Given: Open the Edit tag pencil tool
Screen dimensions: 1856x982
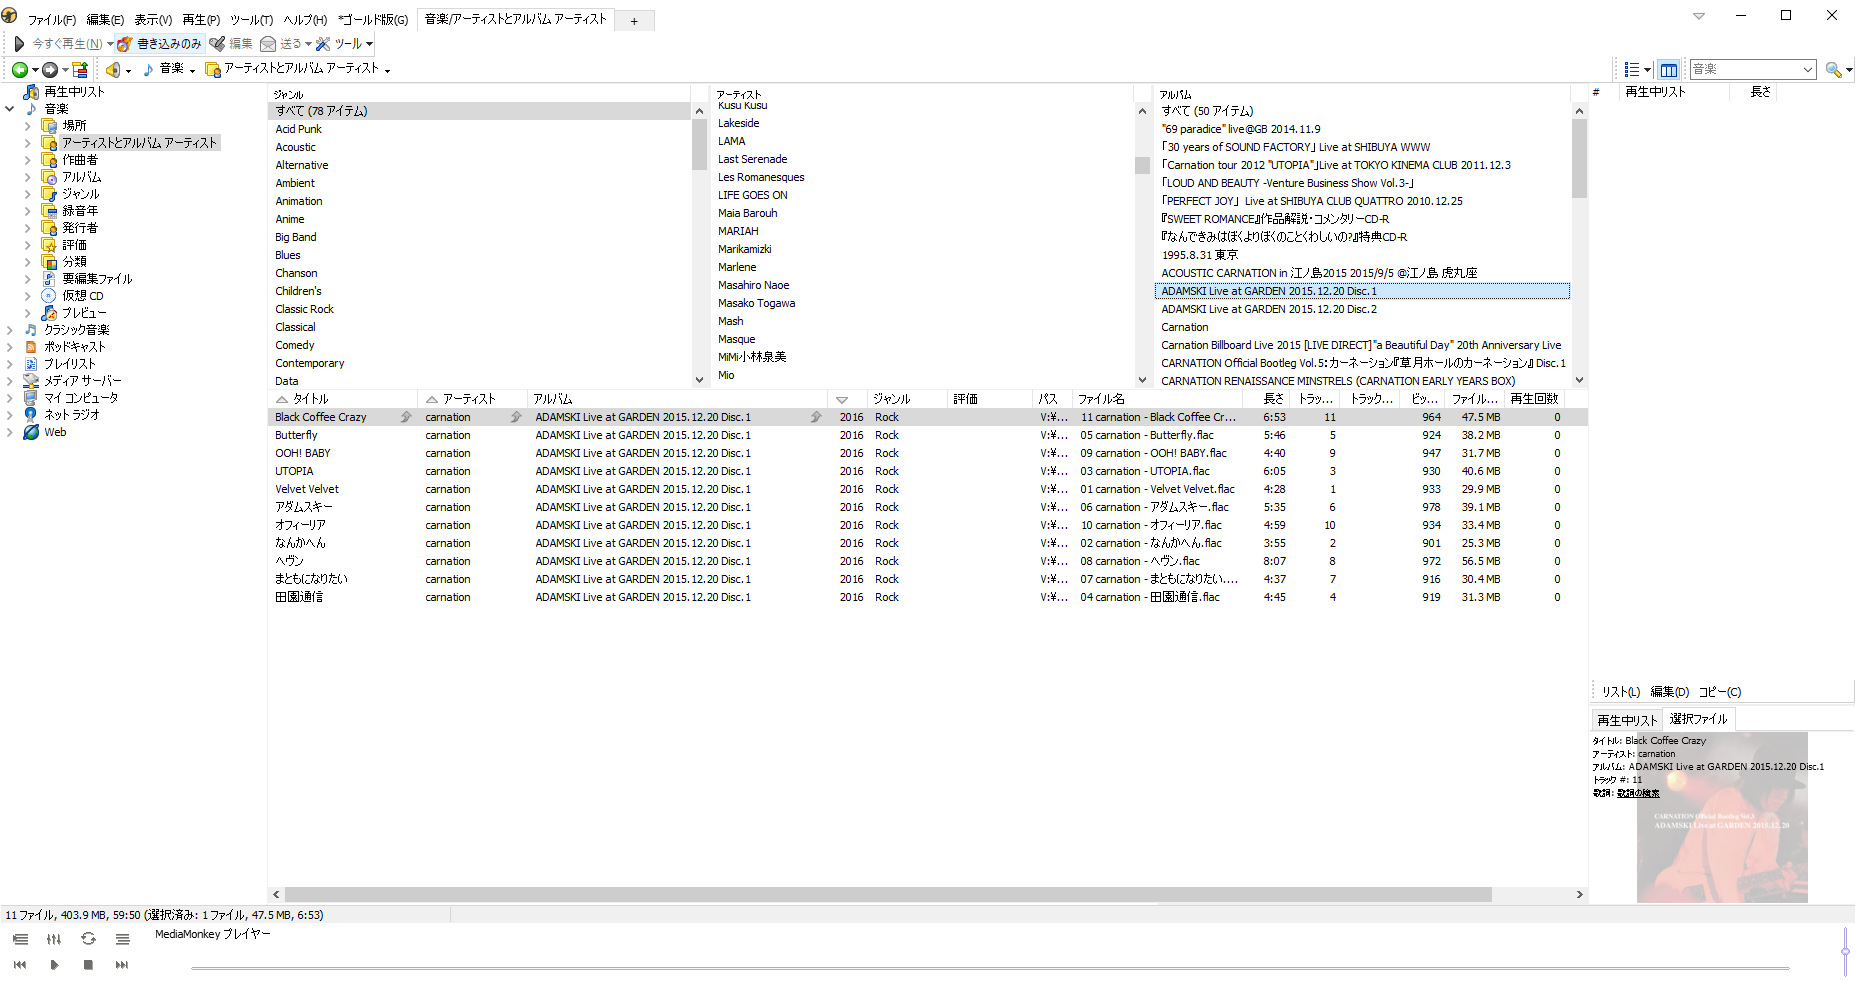Looking at the screenshot, I should (217, 44).
